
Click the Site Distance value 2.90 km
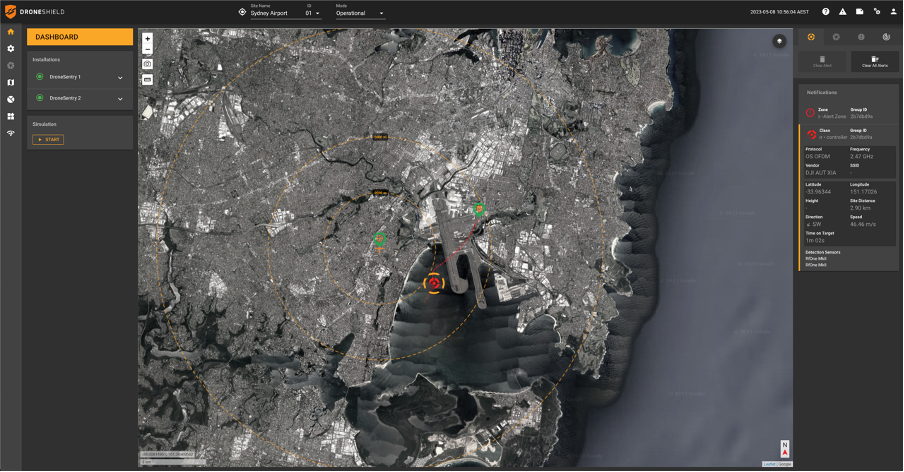tap(860, 207)
